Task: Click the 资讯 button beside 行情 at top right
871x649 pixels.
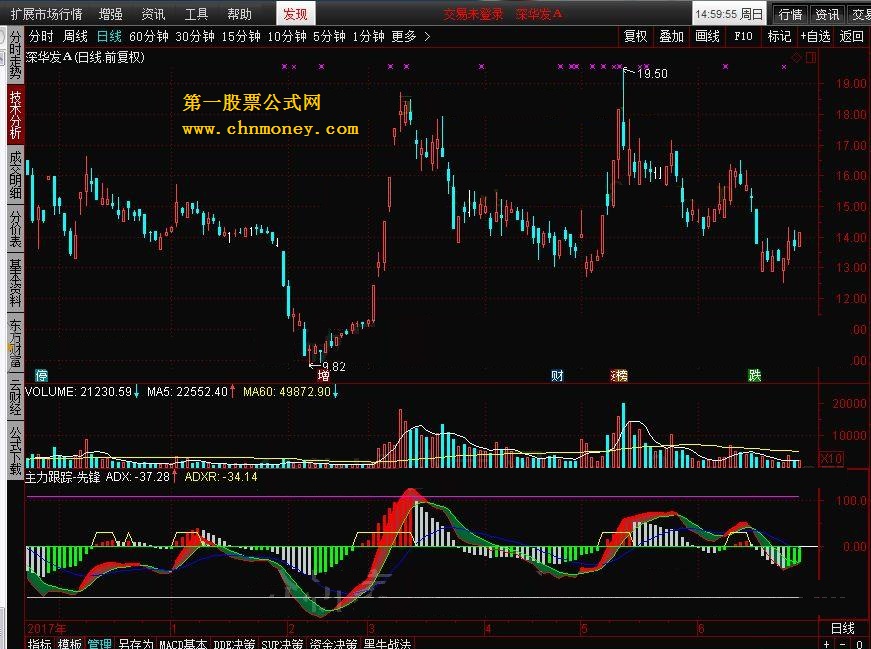Action: pyautogui.click(x=827, y=14)
